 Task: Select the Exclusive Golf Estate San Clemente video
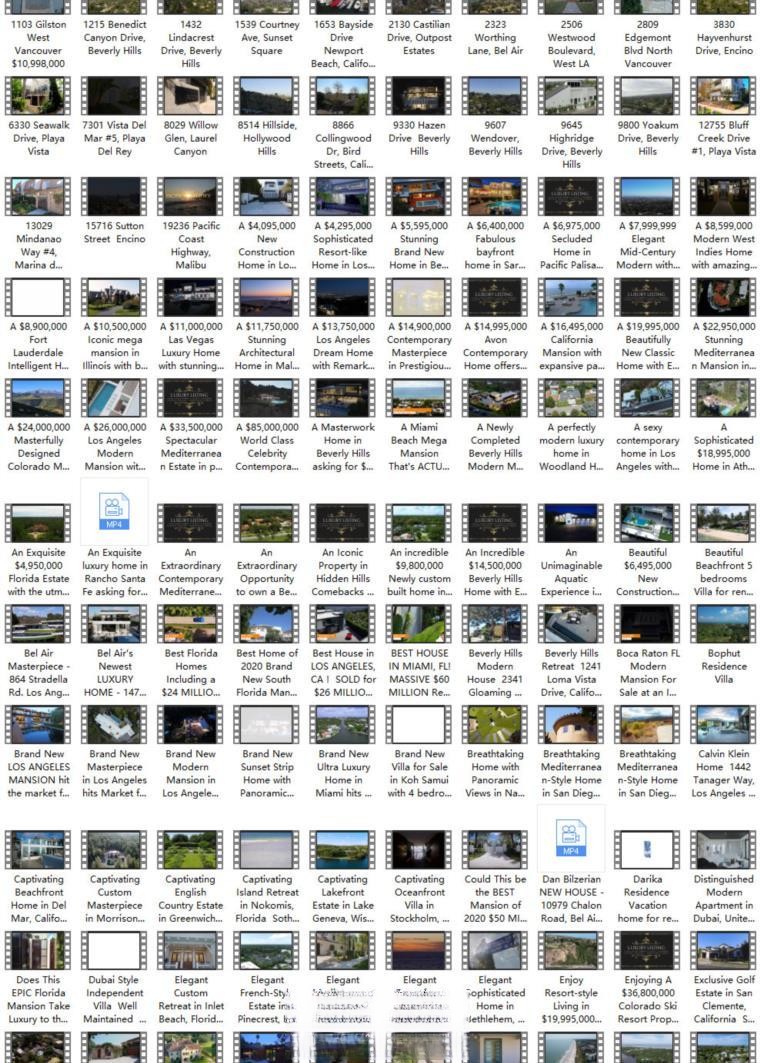[723, 951]
